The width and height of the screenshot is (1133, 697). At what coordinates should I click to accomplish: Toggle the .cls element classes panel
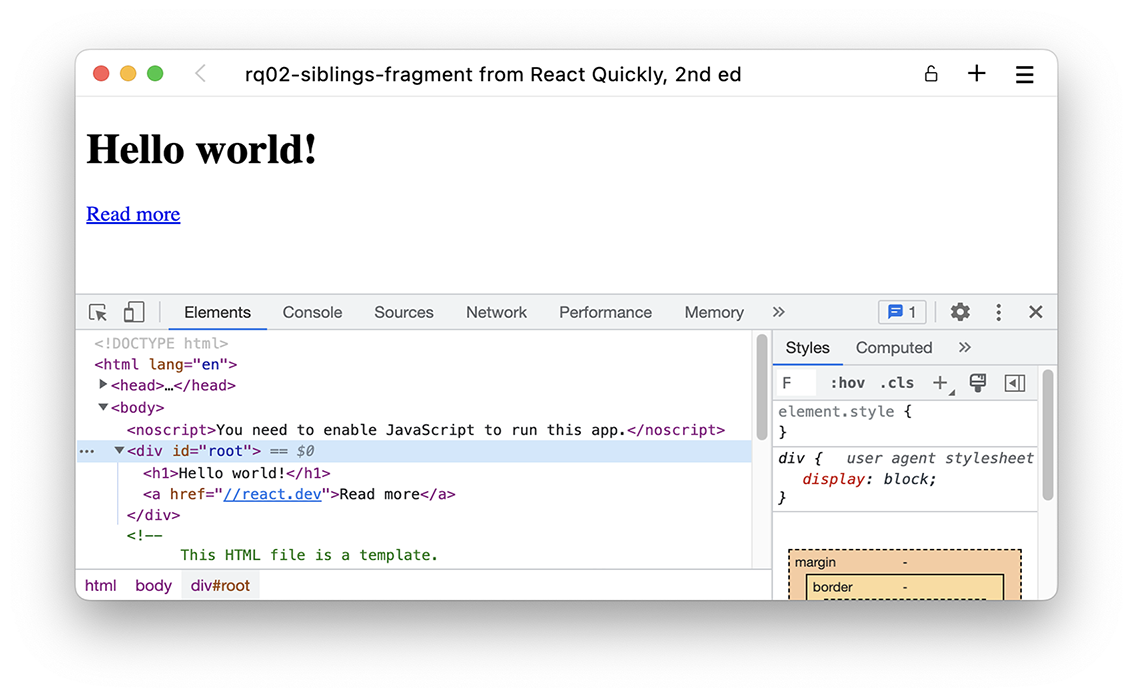point(897,383)
